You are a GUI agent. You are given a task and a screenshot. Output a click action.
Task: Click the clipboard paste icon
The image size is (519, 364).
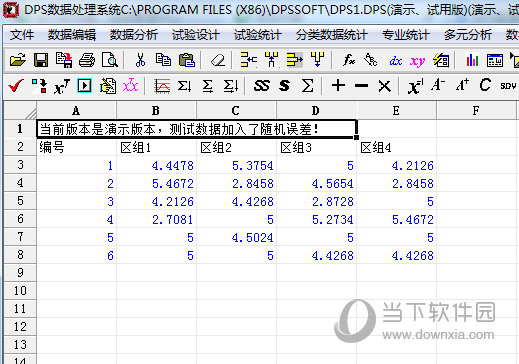pos(187,60)
